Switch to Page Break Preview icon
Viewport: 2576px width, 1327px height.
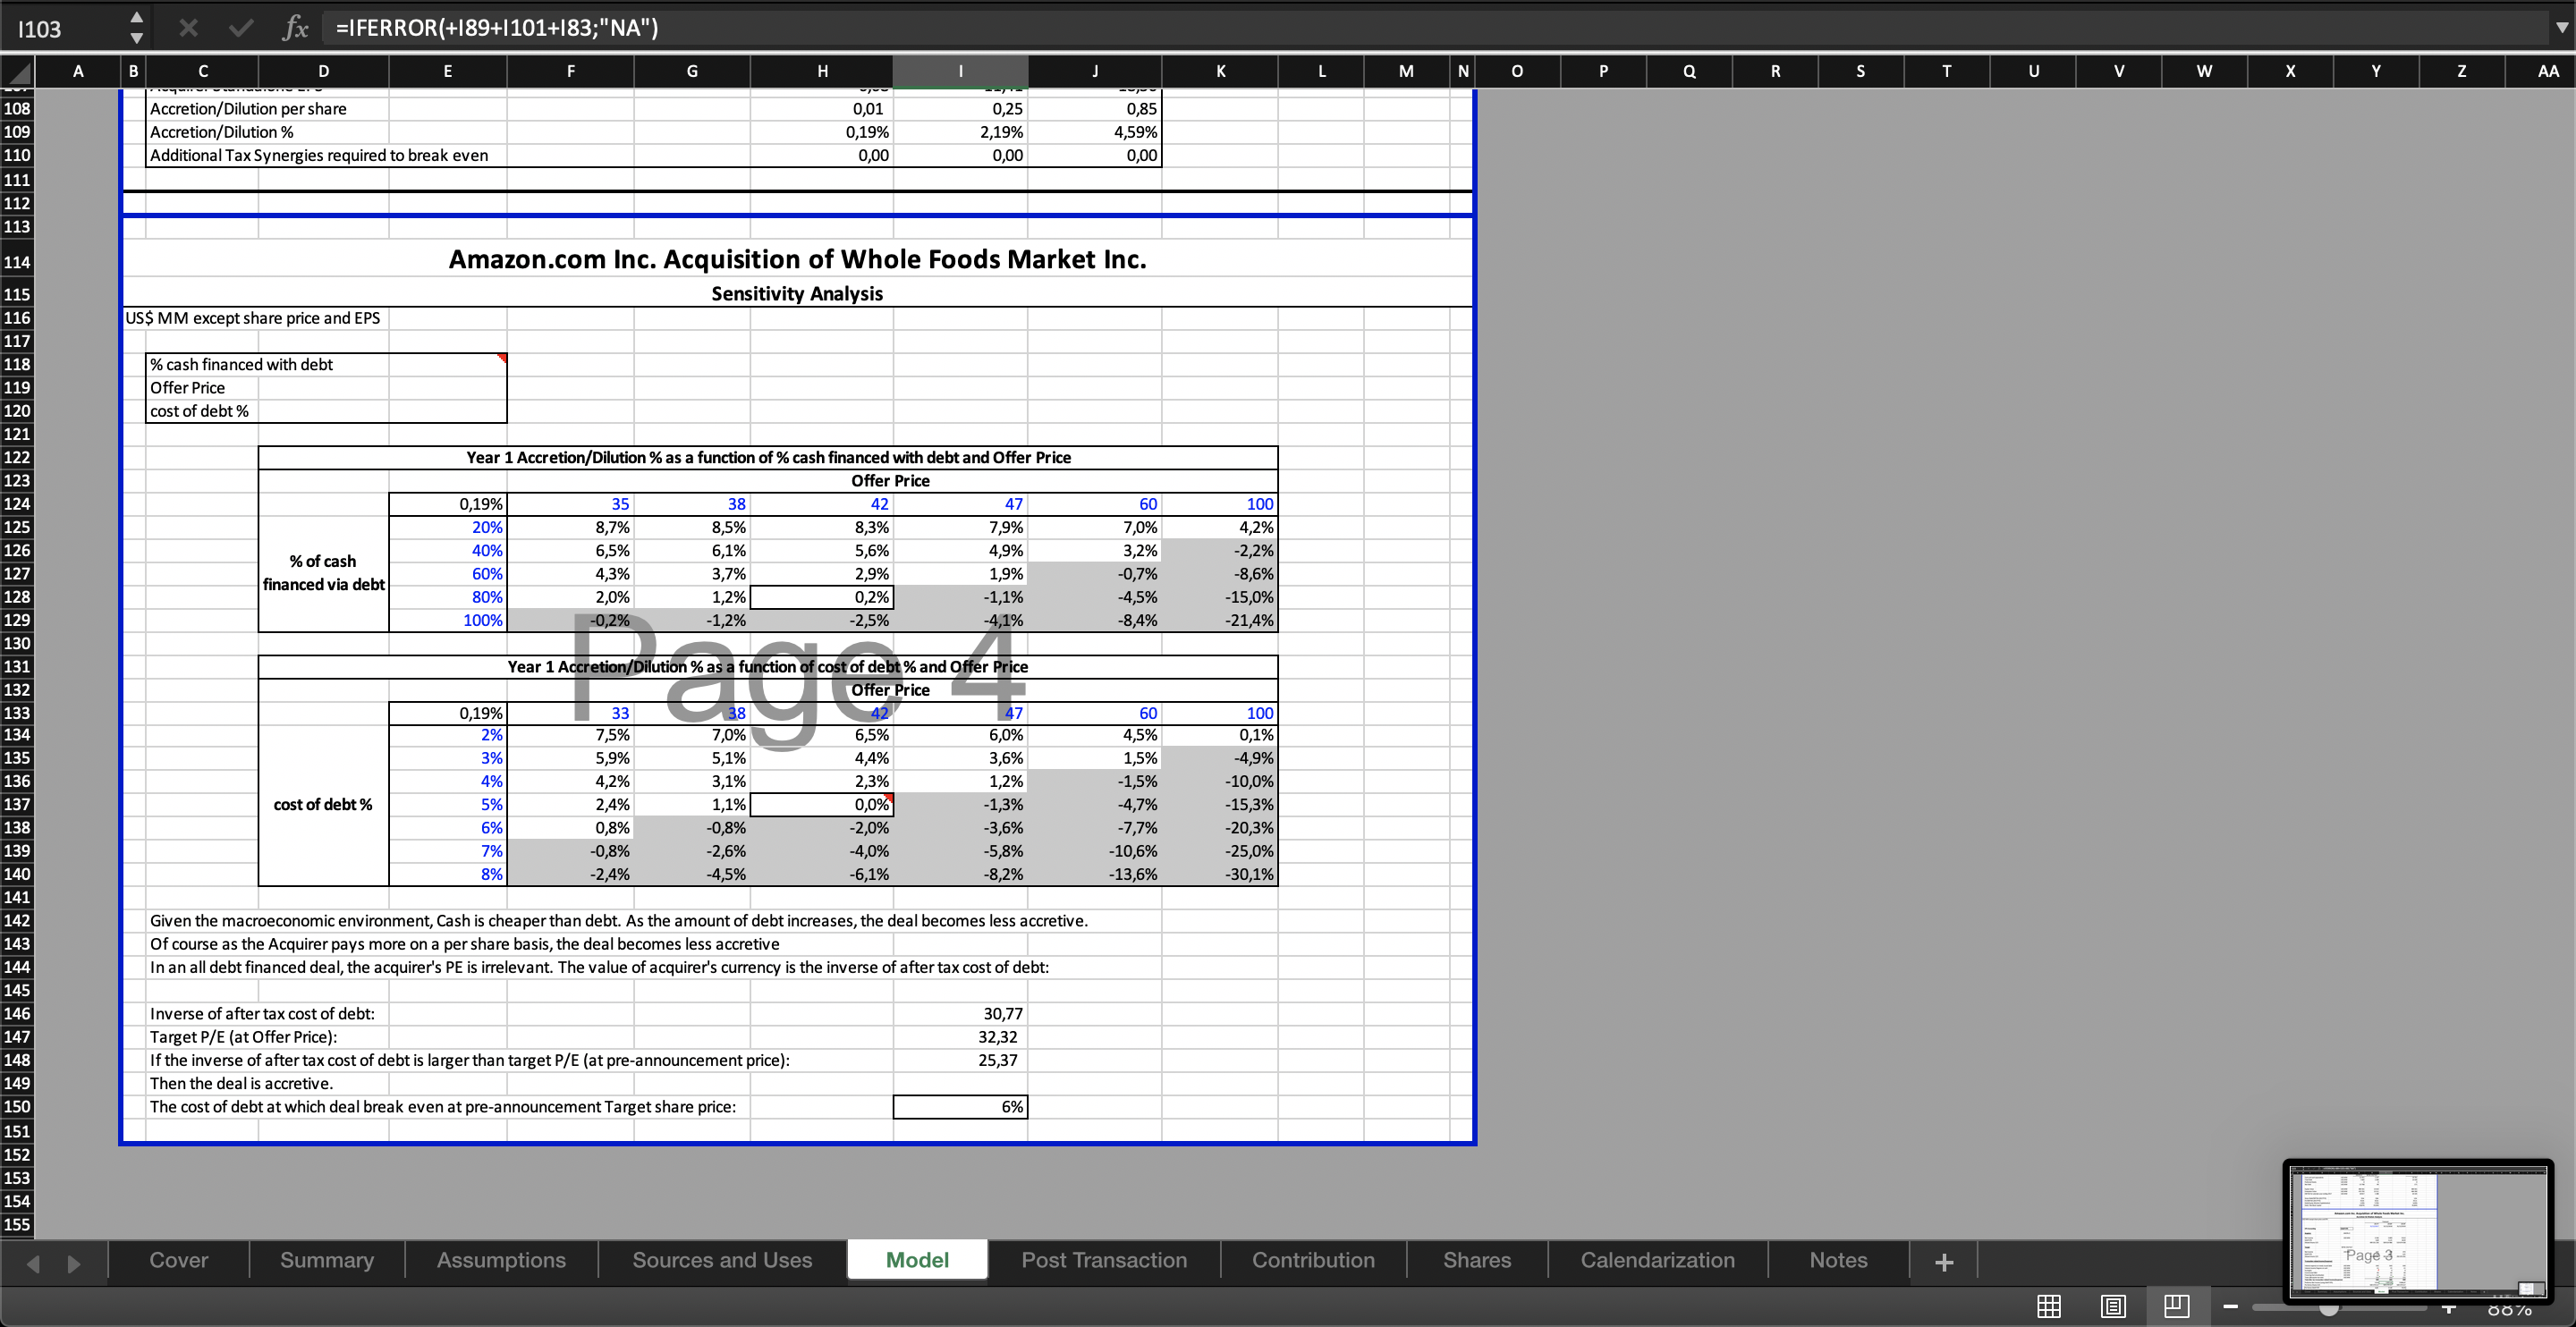pyautogui.click(x=2176, y=1306)
